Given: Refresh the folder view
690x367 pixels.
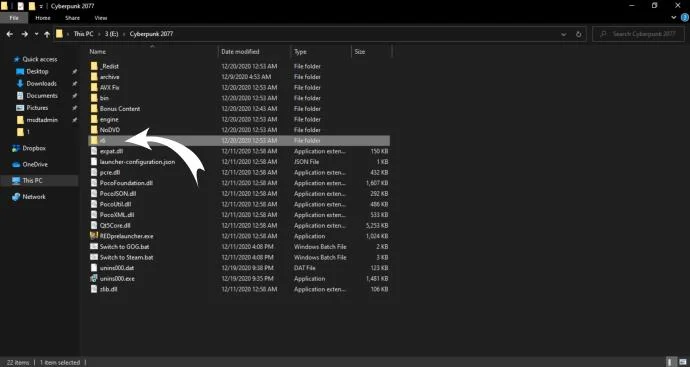Looking at the screenshot, I should click(579, 34).
